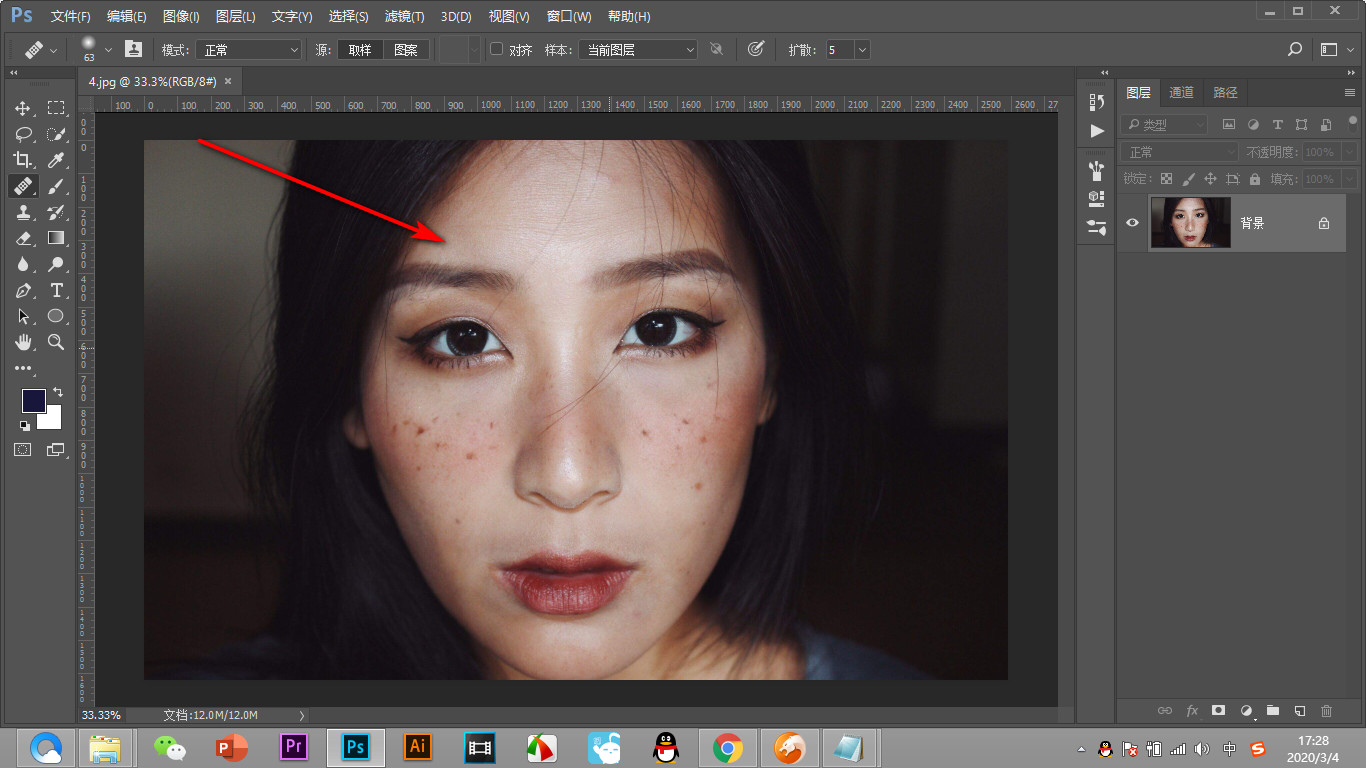Select the Spot Healing Brush tool
This screenshot has height=768, width=1366.
23,186
